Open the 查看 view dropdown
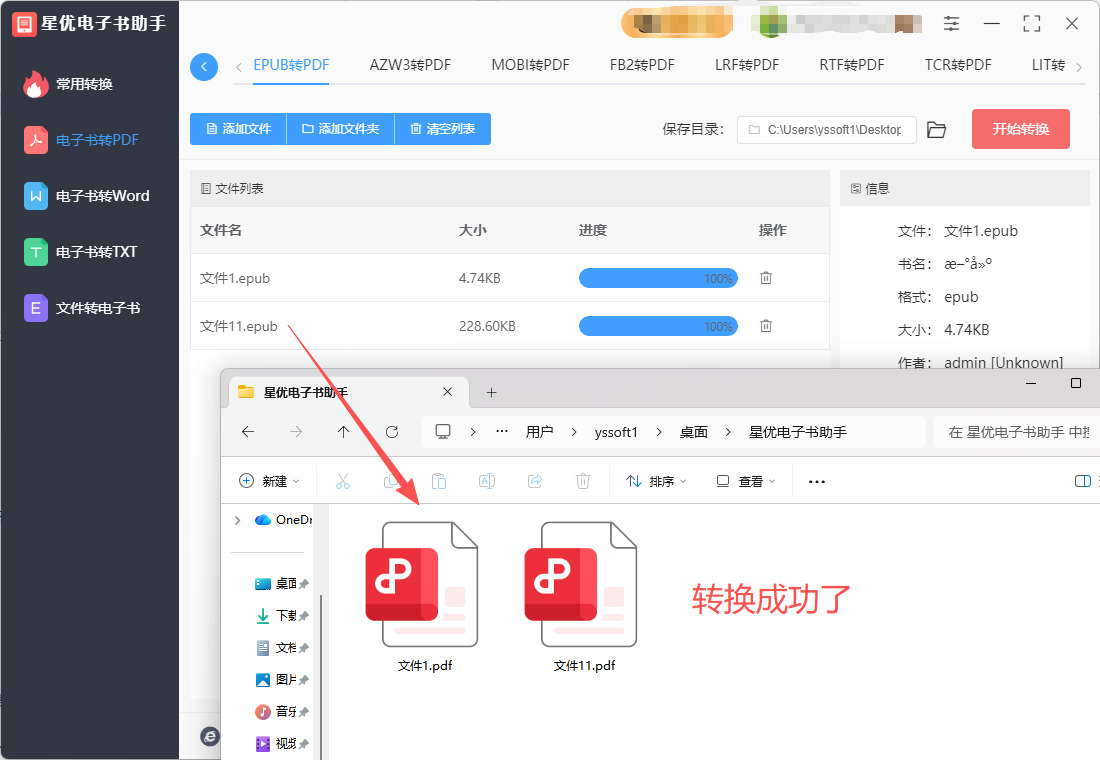The width and height of the screenshot is (1100, 760). [x=746, y=481]
